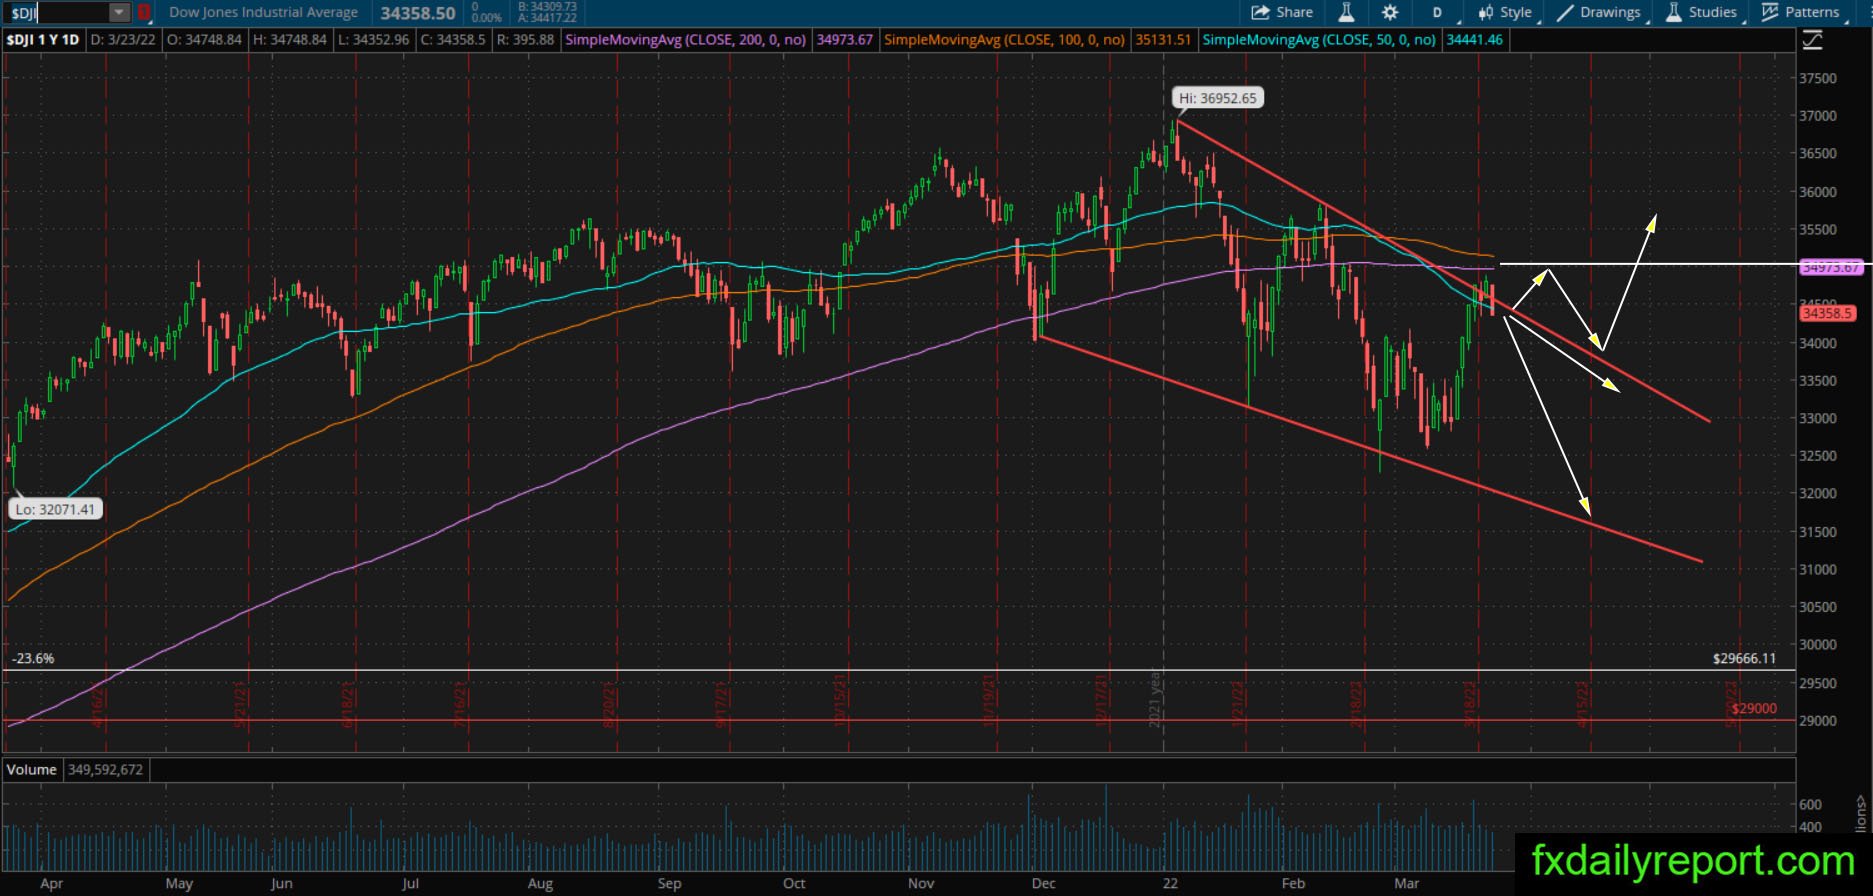Click the range value R: 395.88
Image resolution: width=1873 pixels, height=896 pixels.
point(524,40)
